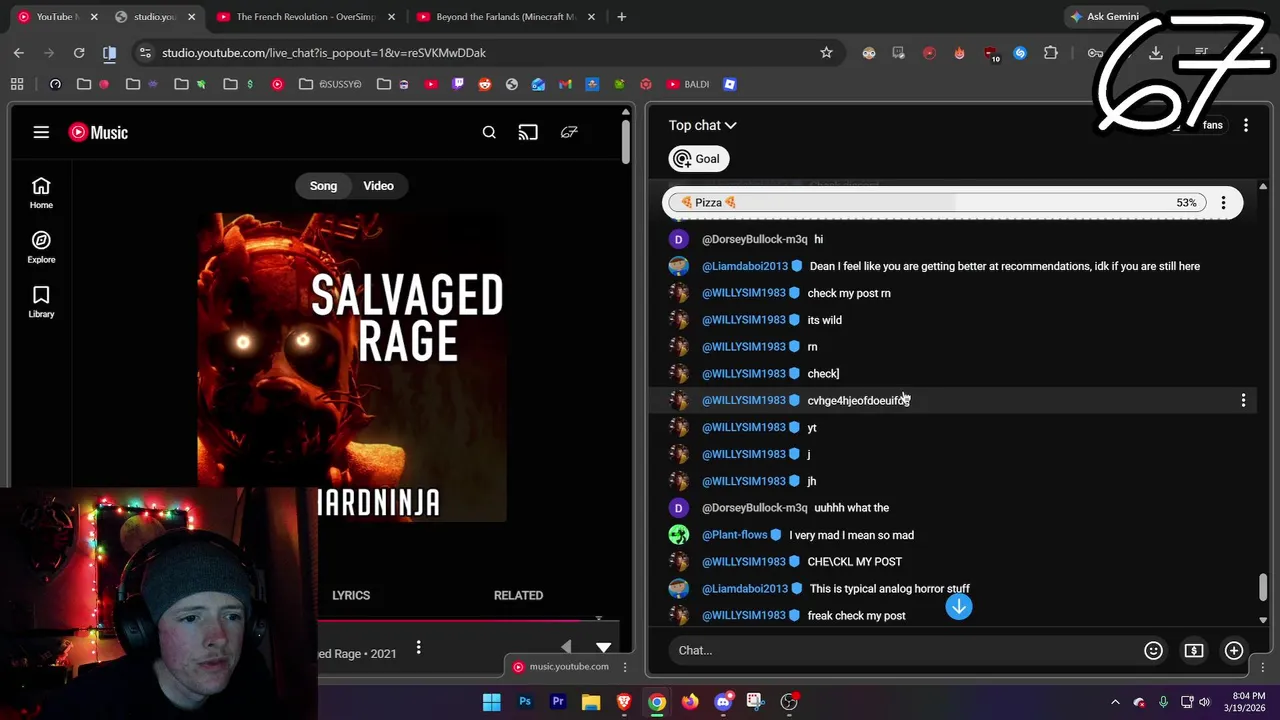
Task: Open the Gmail bookmark icon
Action: [x=565, y=84]
